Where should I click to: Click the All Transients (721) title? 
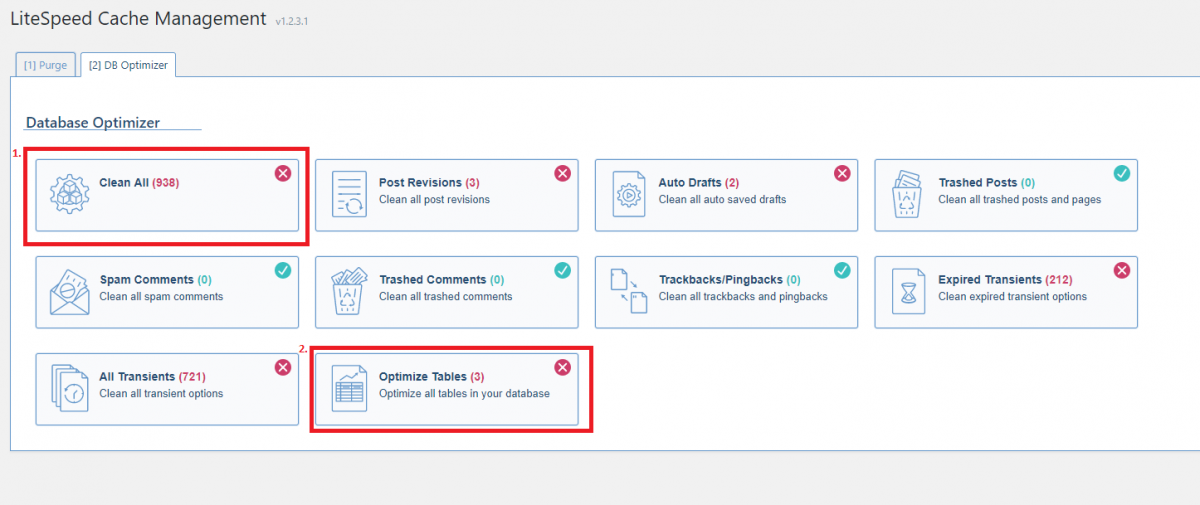pos(152,377)
